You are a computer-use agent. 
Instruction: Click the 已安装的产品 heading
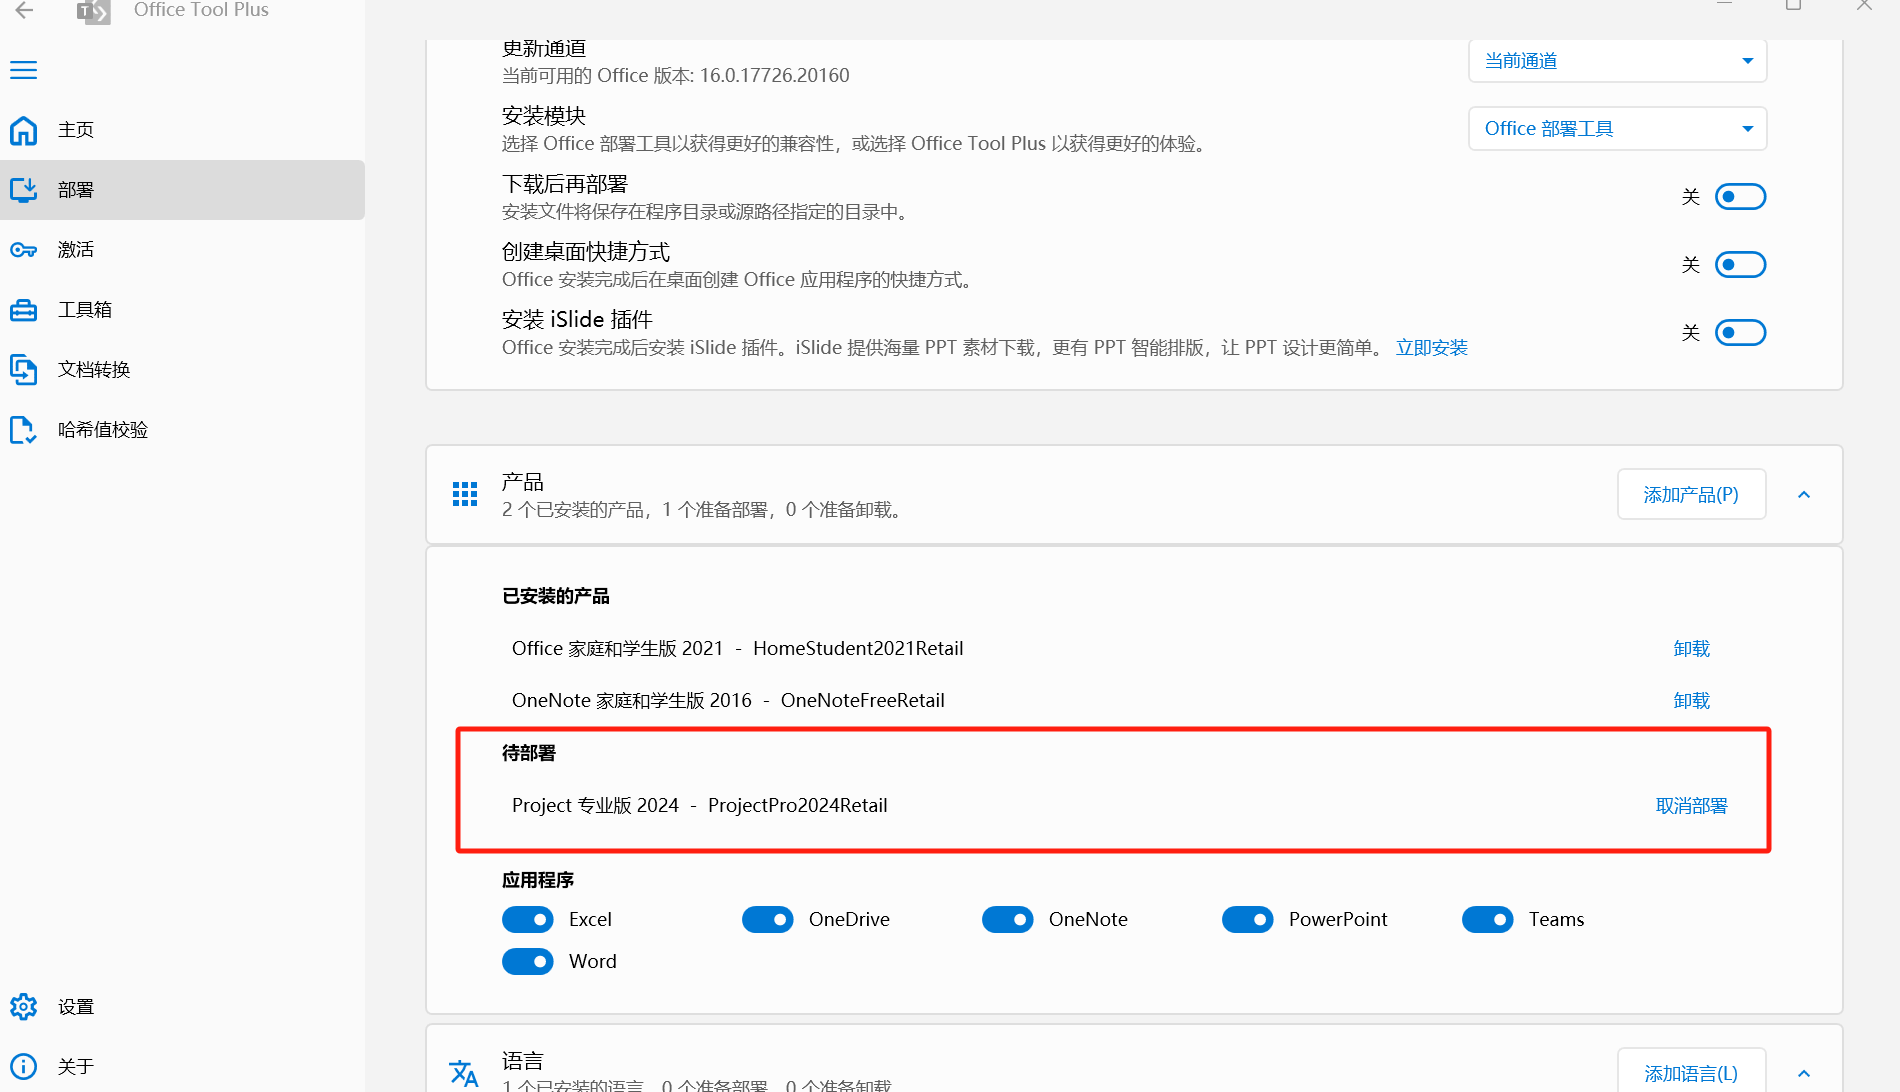click(556, 596)
